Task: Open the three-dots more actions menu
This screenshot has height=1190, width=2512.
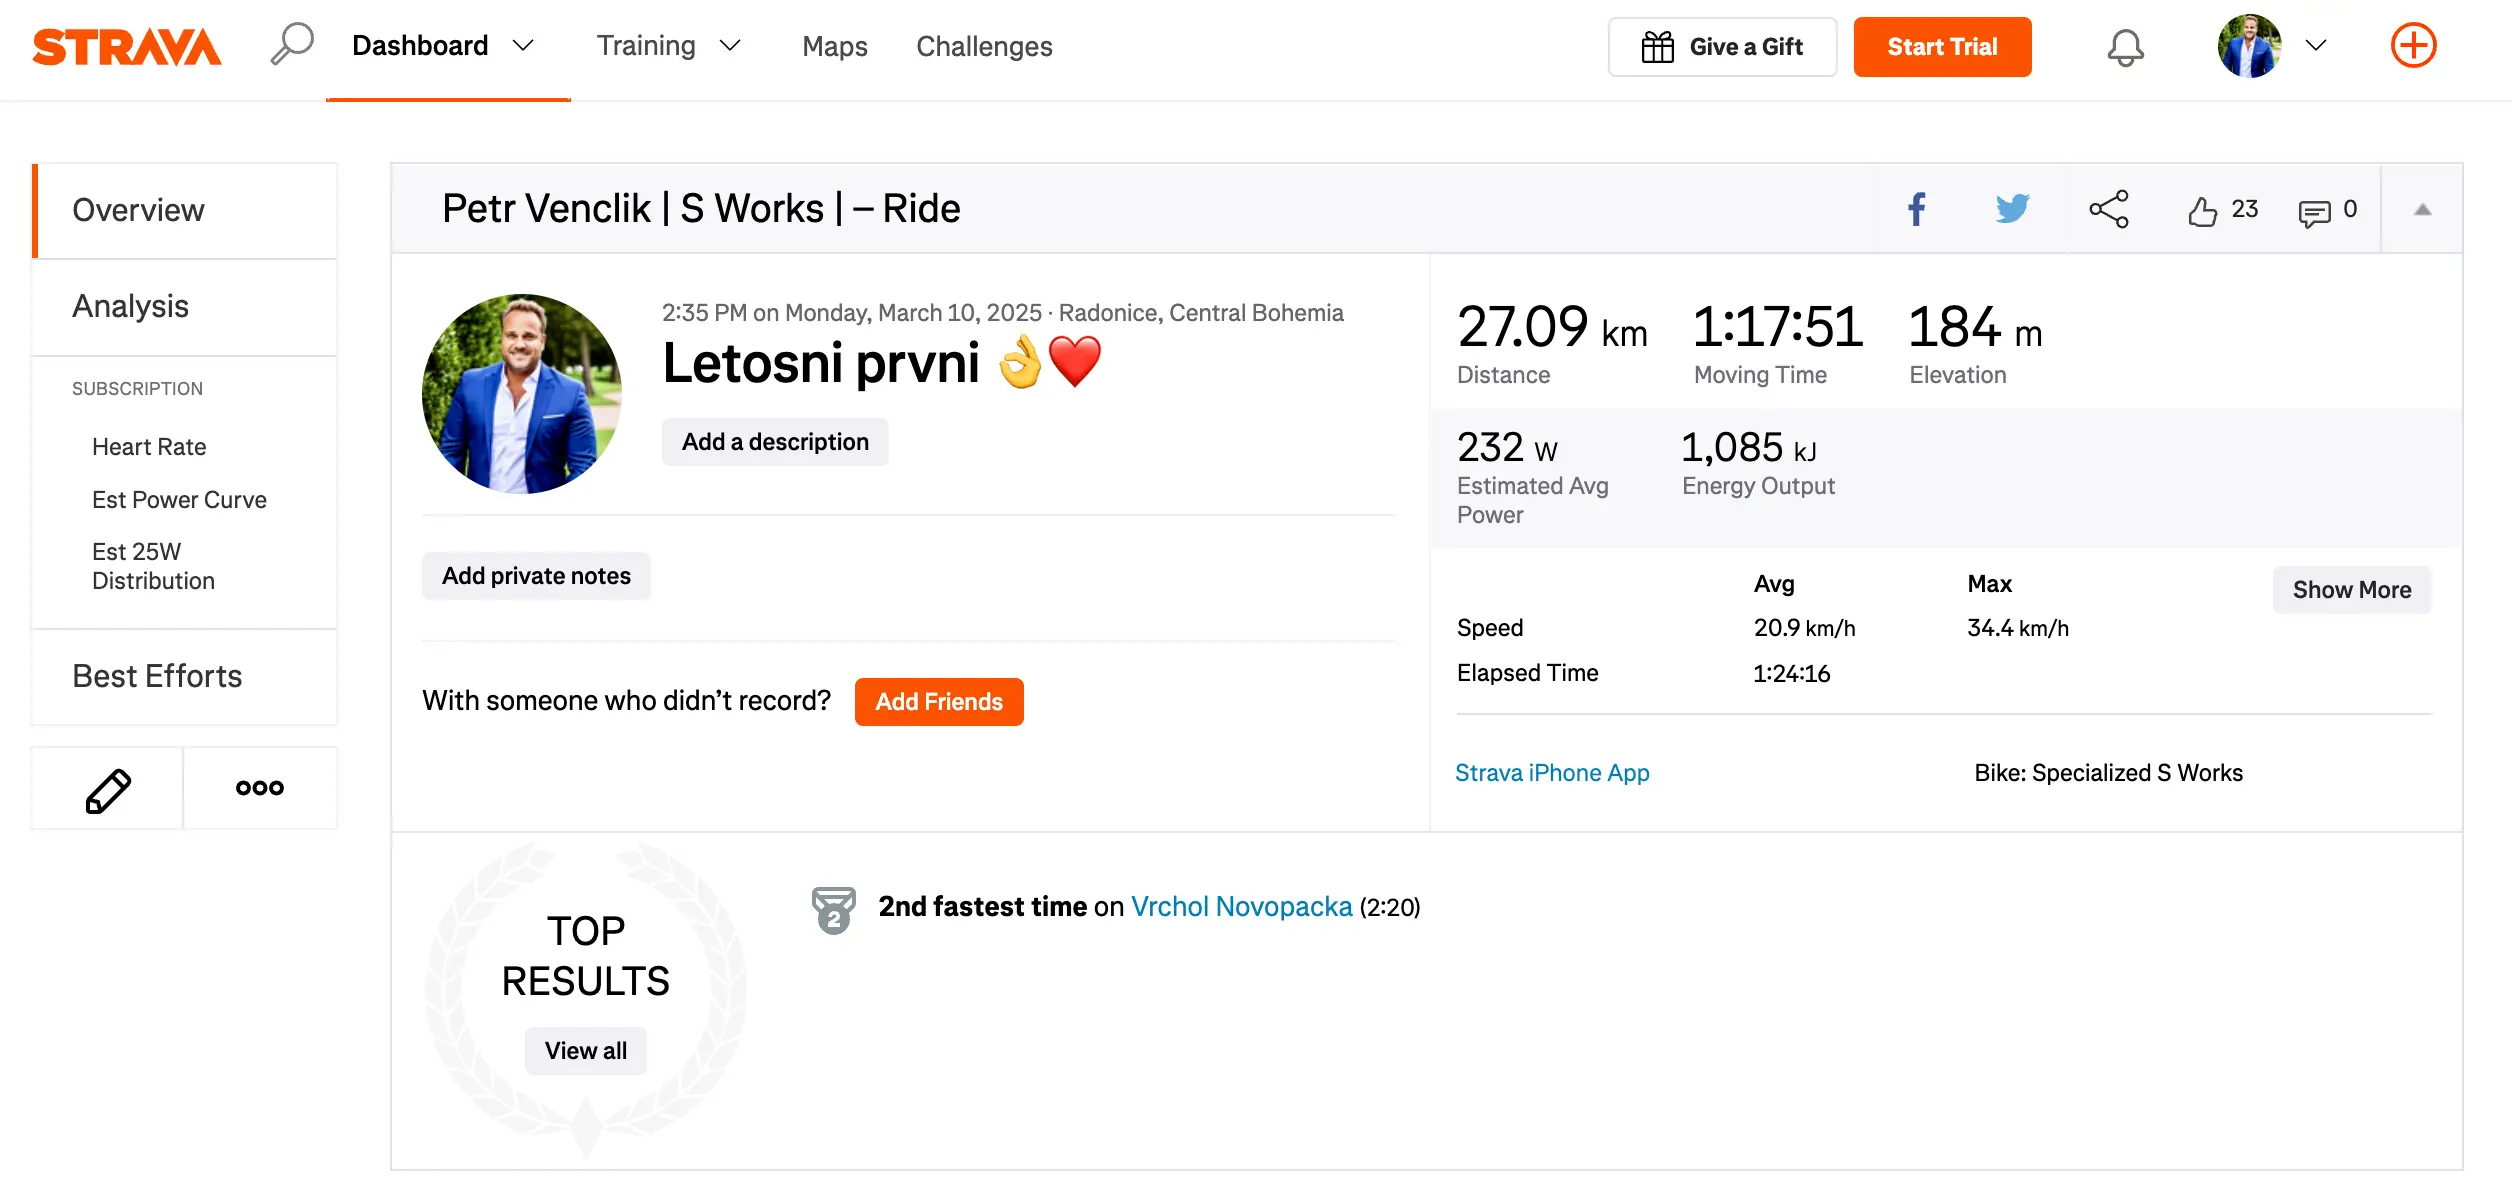Action: (x=260, y=788)
